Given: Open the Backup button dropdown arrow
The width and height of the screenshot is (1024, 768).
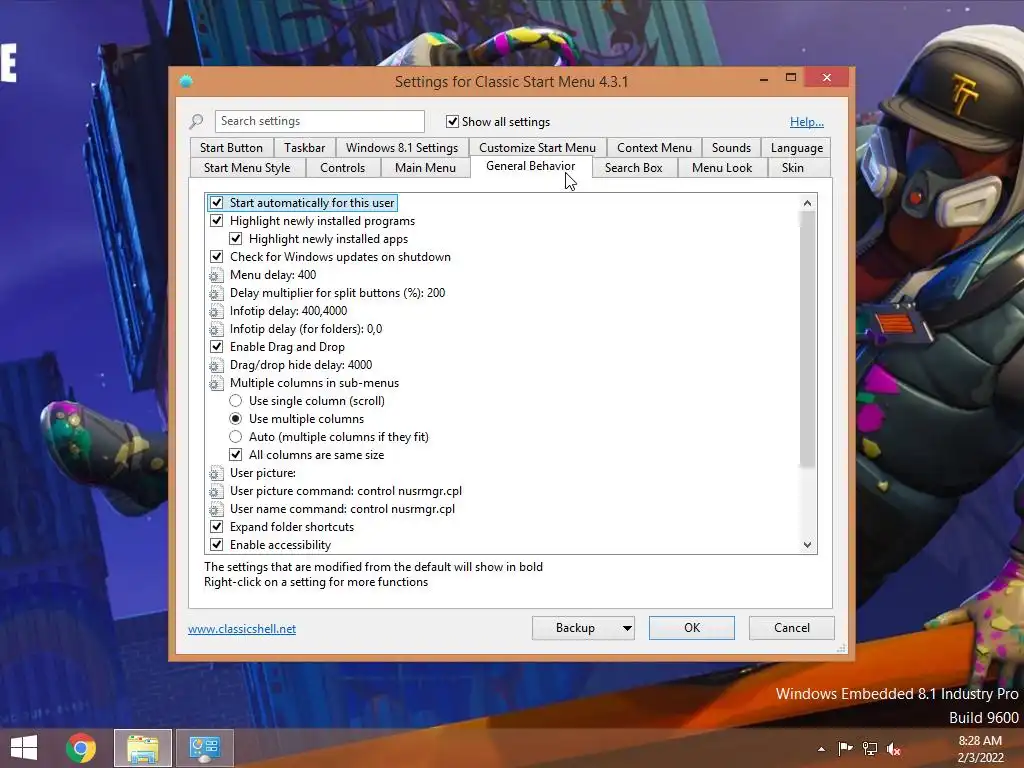Looking at the screenshot, I should tap(627, 628).
